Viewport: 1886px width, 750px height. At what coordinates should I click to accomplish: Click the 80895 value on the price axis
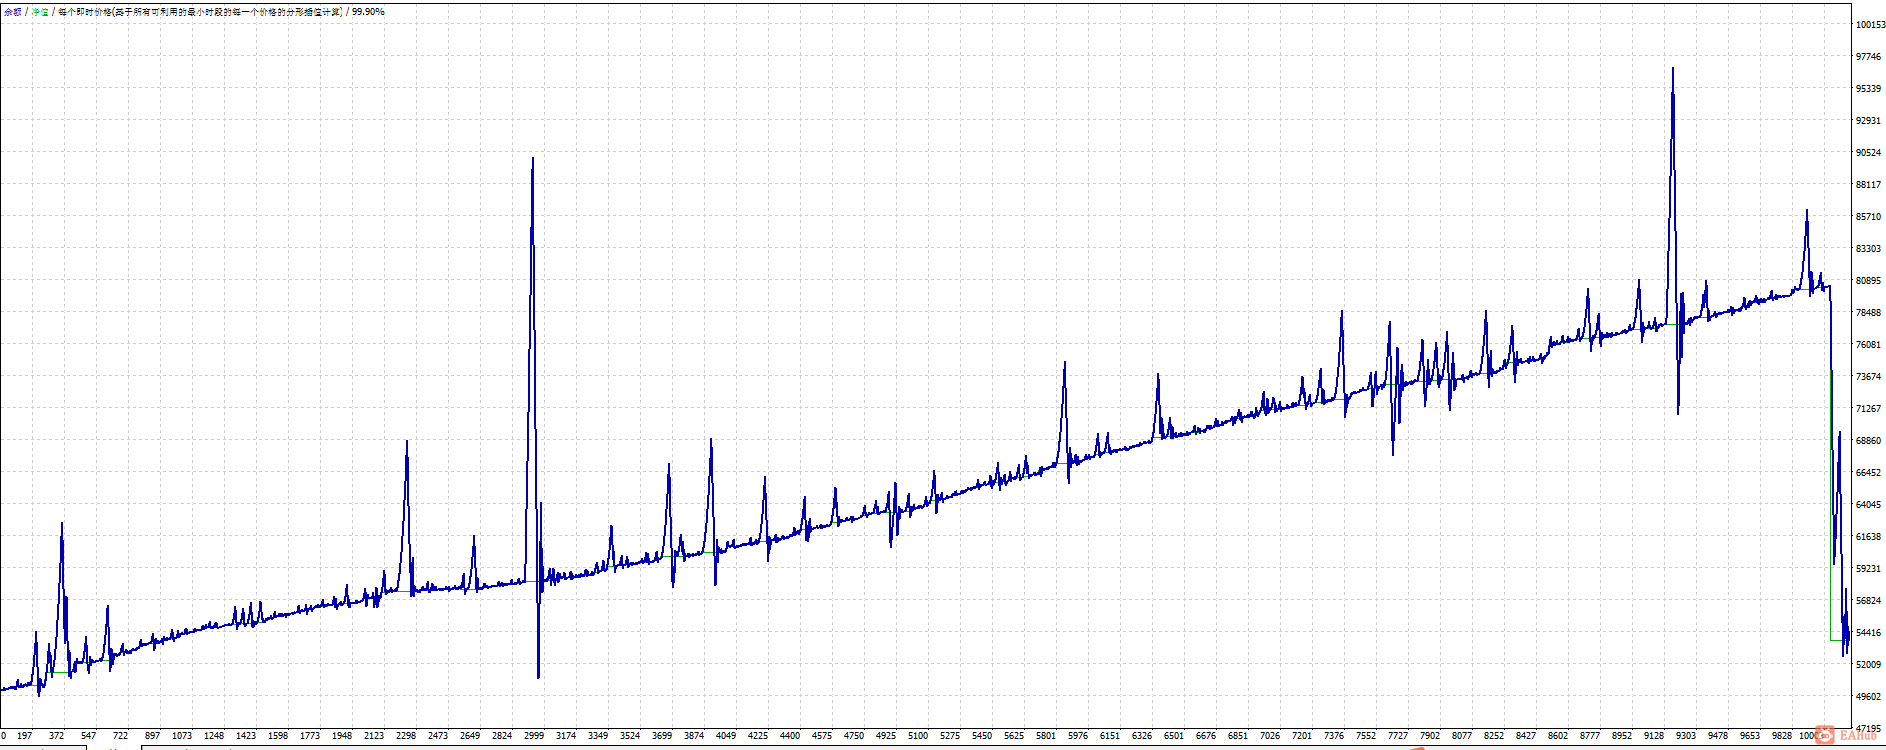(x=1868, y=281)
